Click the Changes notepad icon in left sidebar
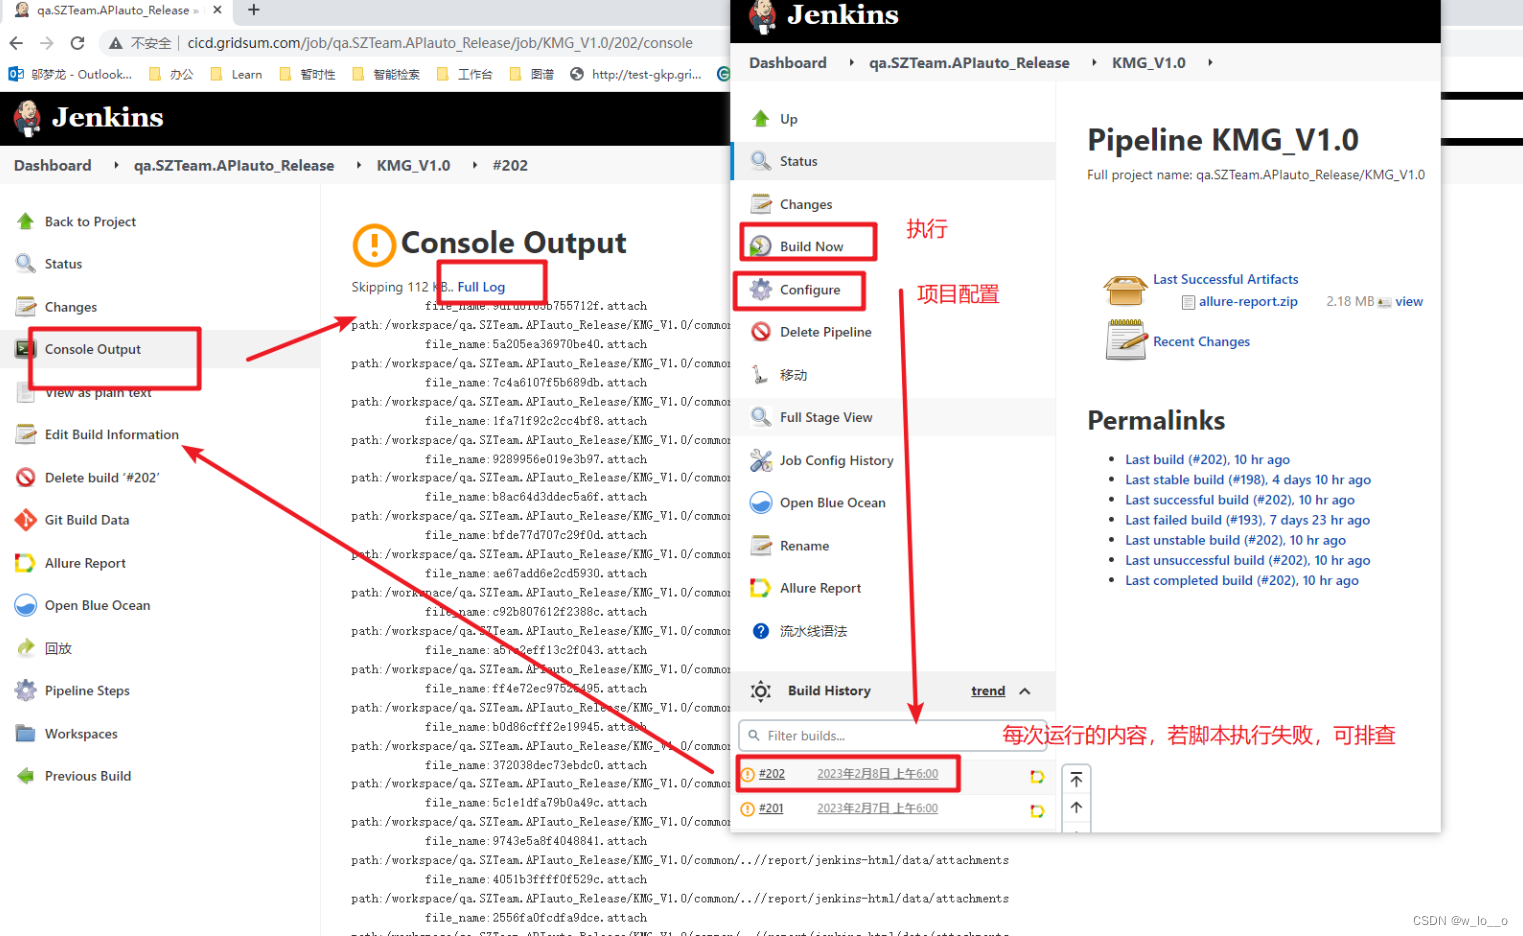The width and height of the screenshot is (1523, 936). tap(25, 307)
